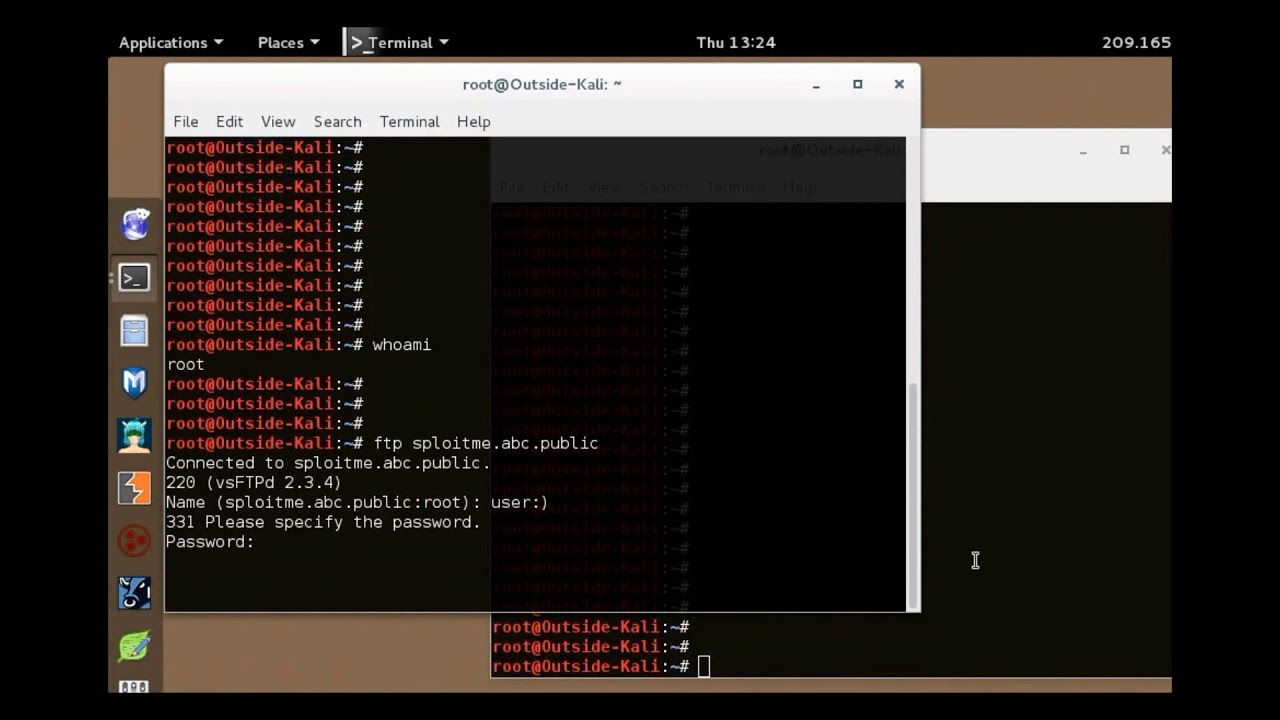Open the Files manager dock icon
This screenshot has height=720, width=1280.
[x=134, y=331]
